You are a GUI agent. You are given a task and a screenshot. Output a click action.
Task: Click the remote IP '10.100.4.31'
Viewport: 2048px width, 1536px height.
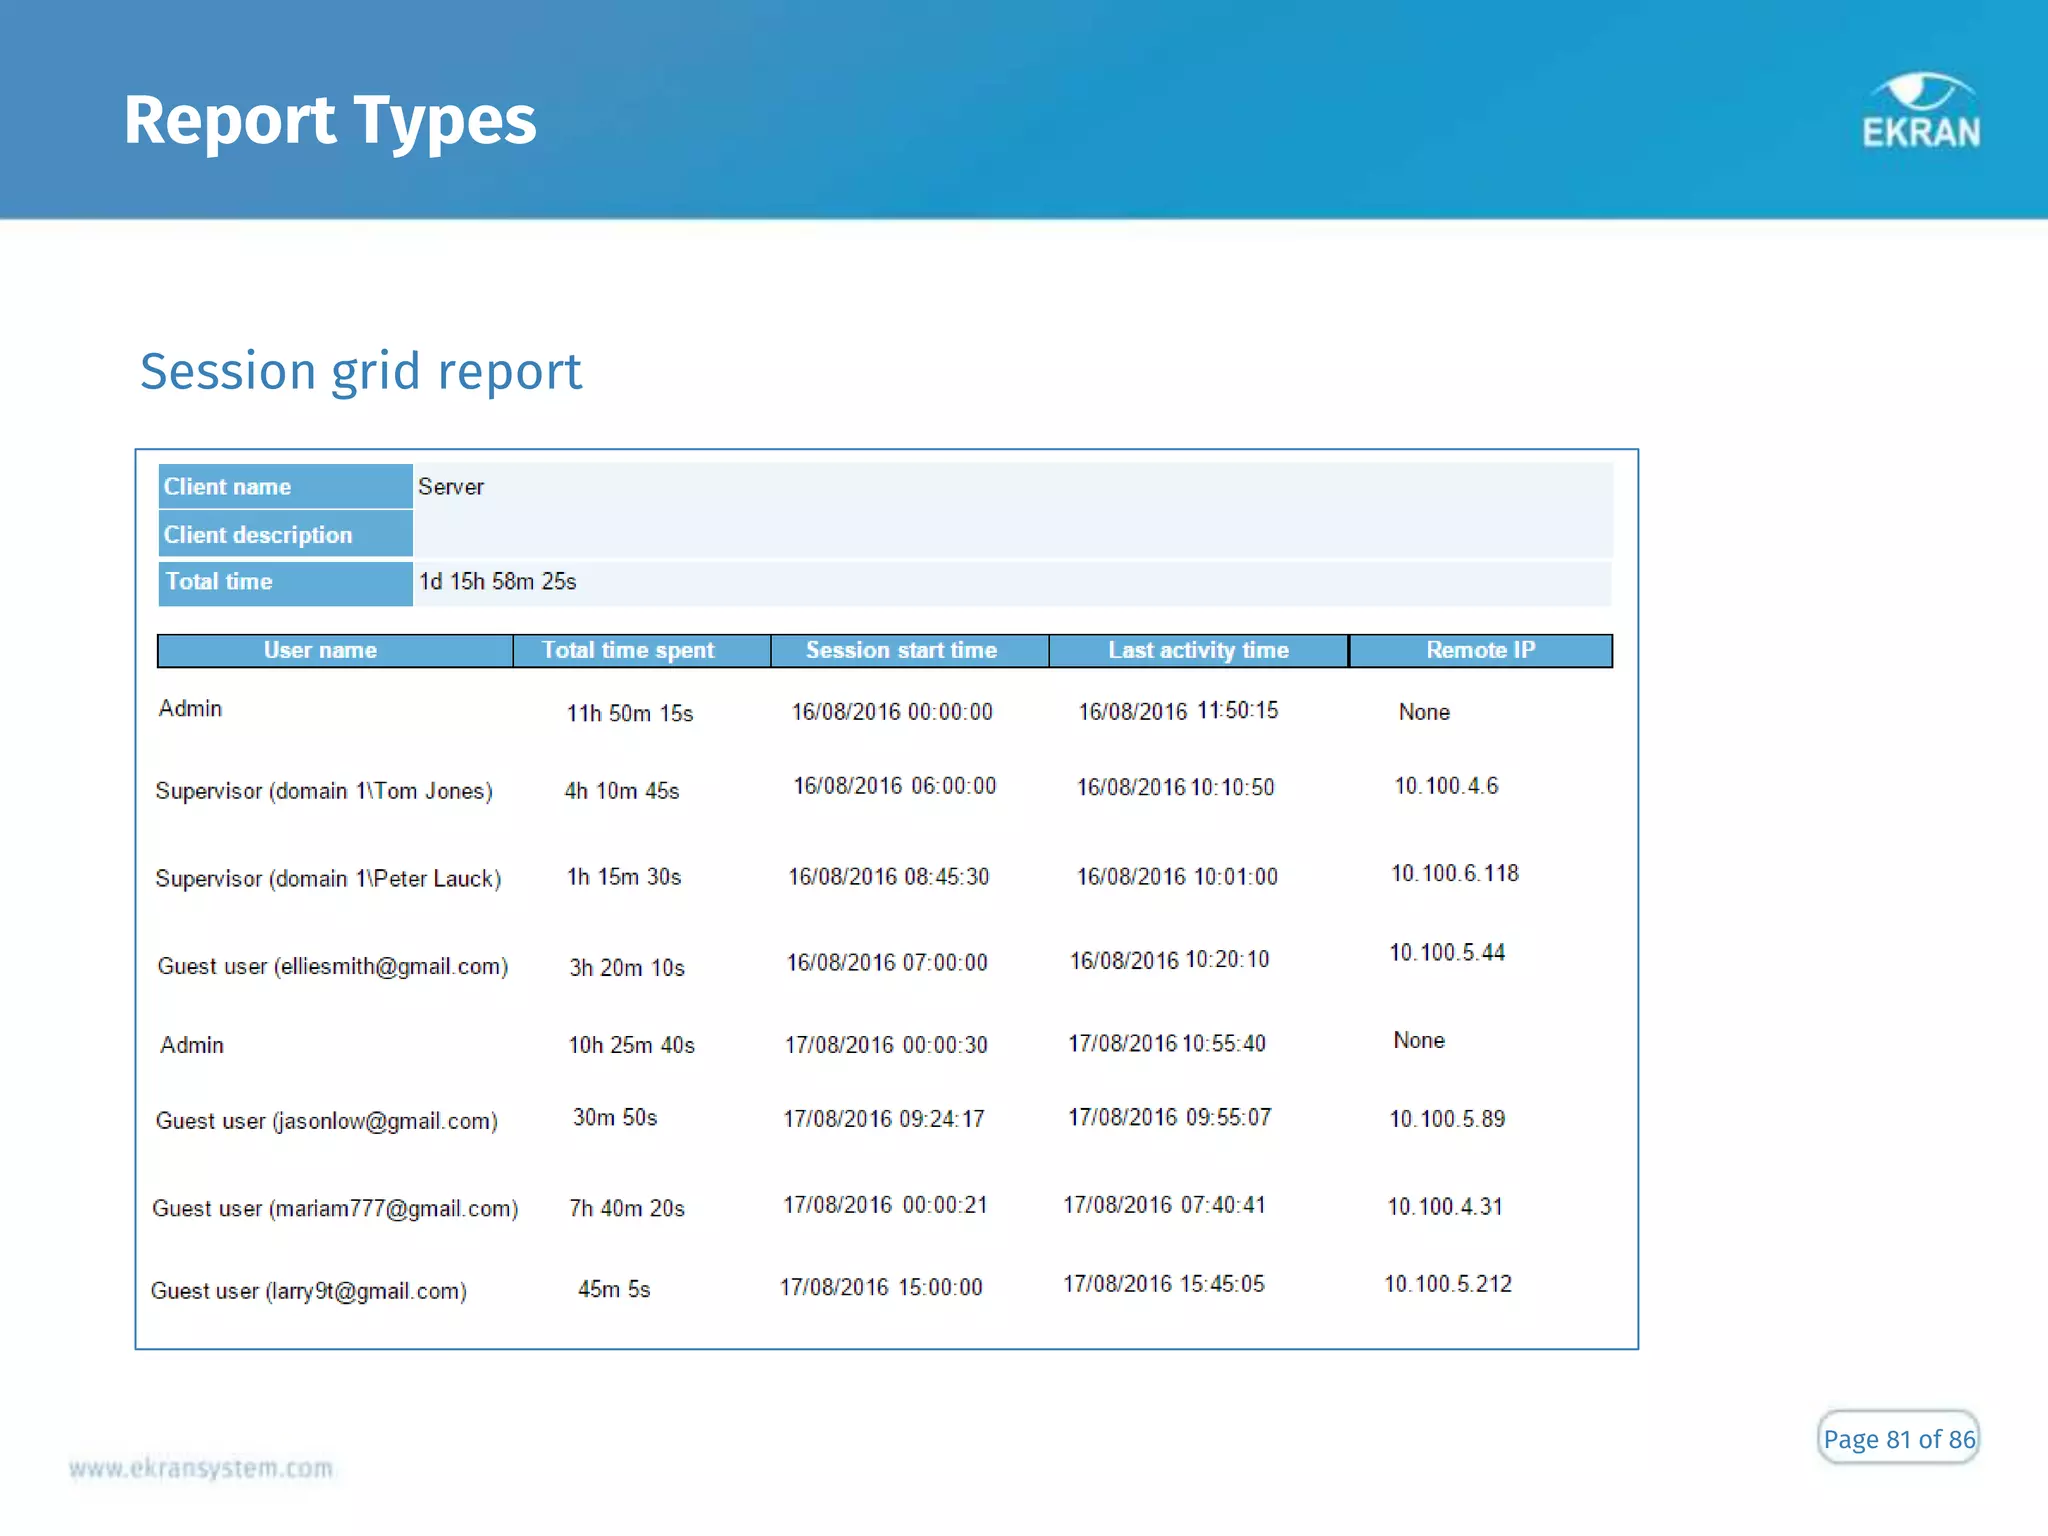pyautogui.click(x=1445, y=1207)
